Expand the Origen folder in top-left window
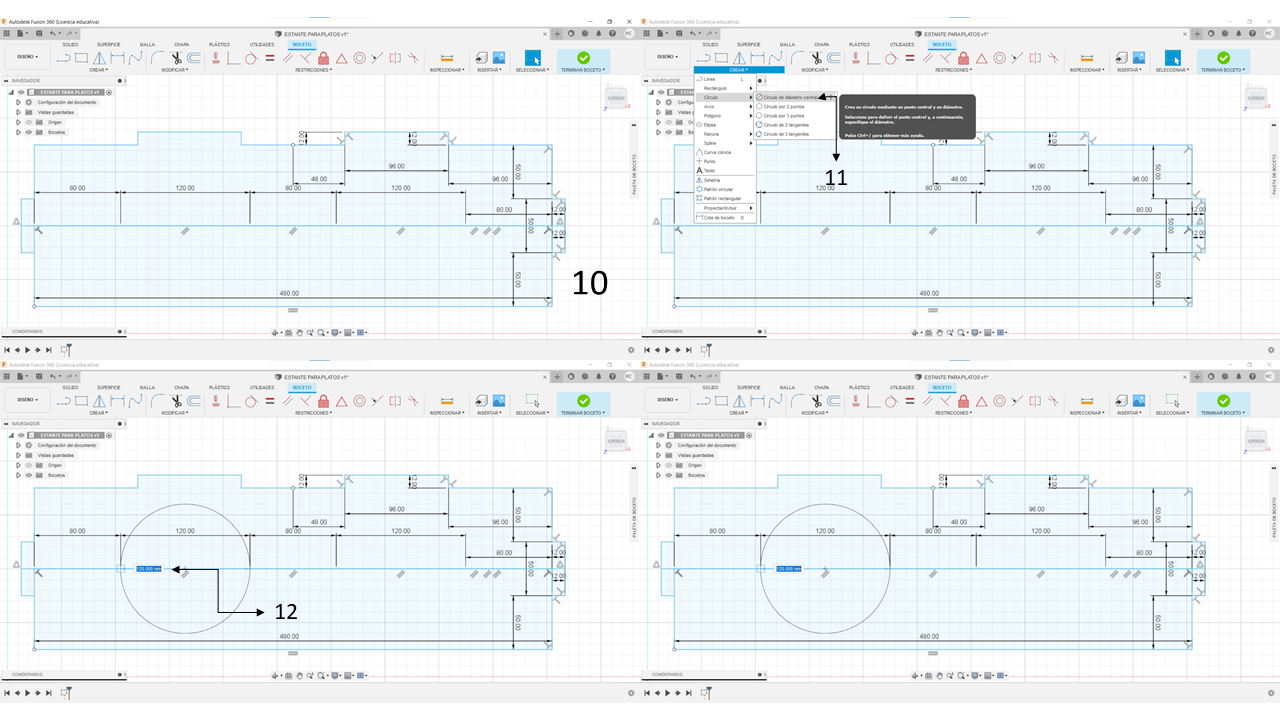1280x720 pixels. [x=18, y=122]
